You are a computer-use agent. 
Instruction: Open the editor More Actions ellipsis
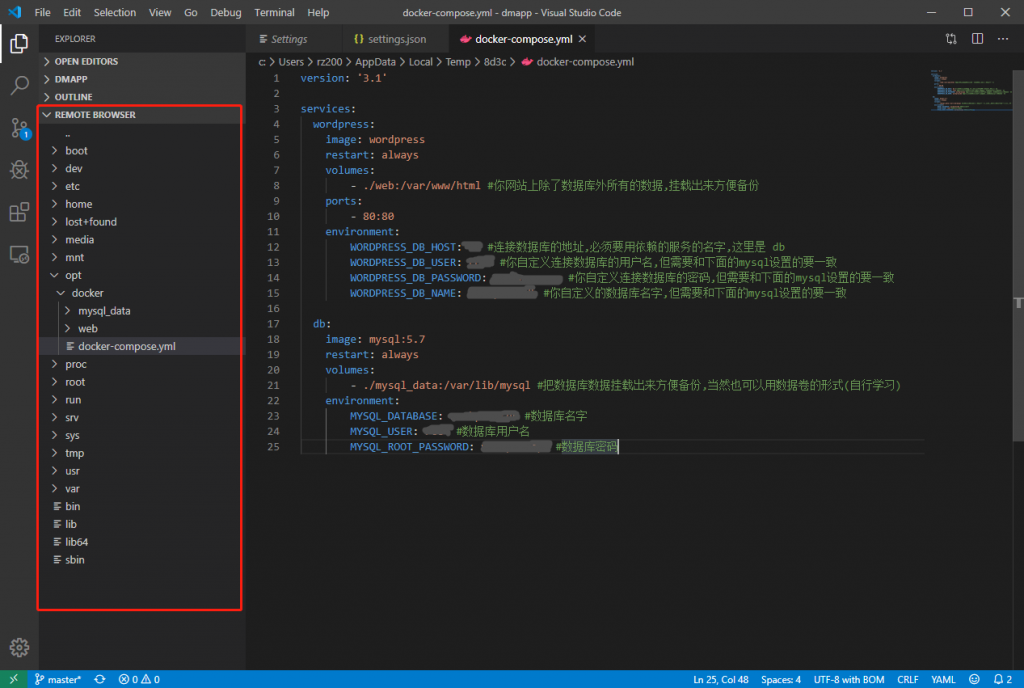click(1003, 39)
